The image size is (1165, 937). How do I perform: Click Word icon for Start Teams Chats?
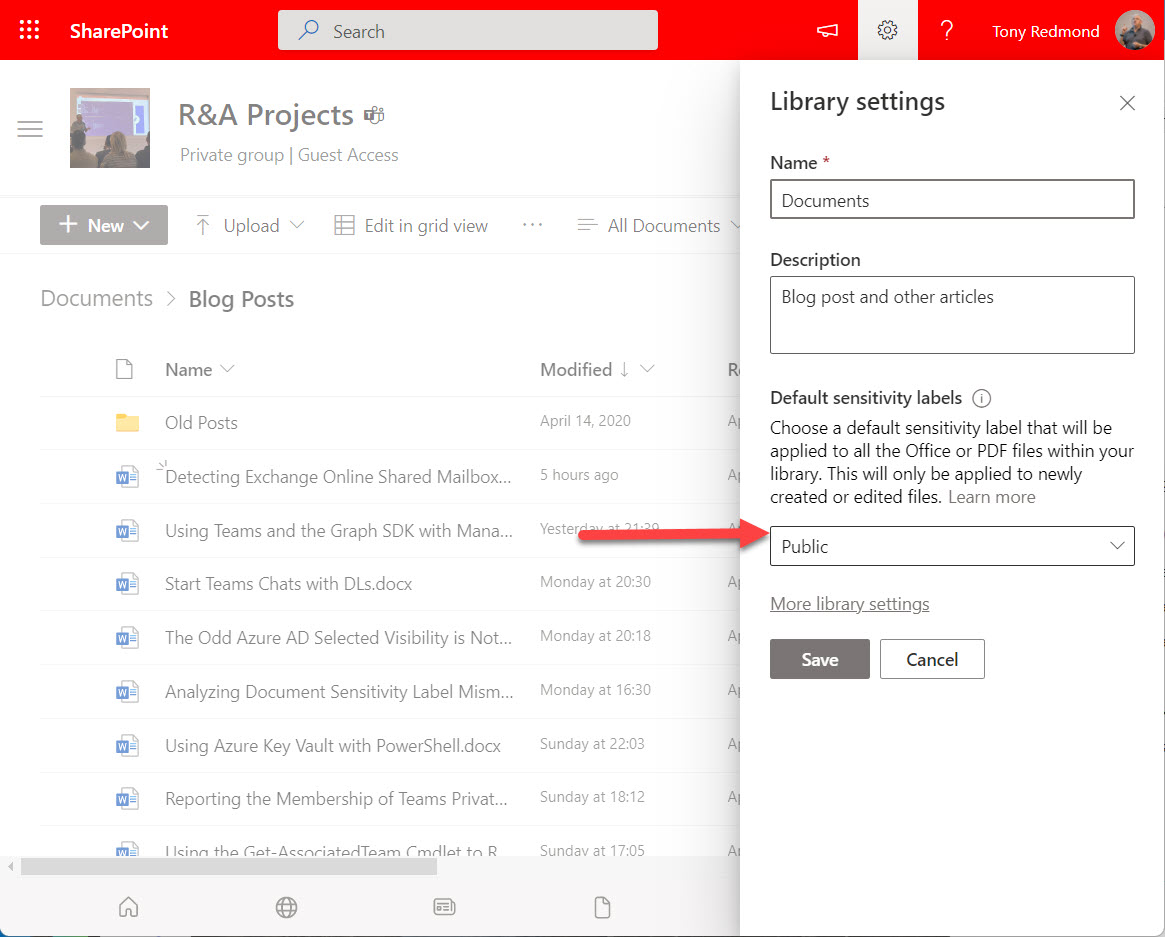pos(127,584)
